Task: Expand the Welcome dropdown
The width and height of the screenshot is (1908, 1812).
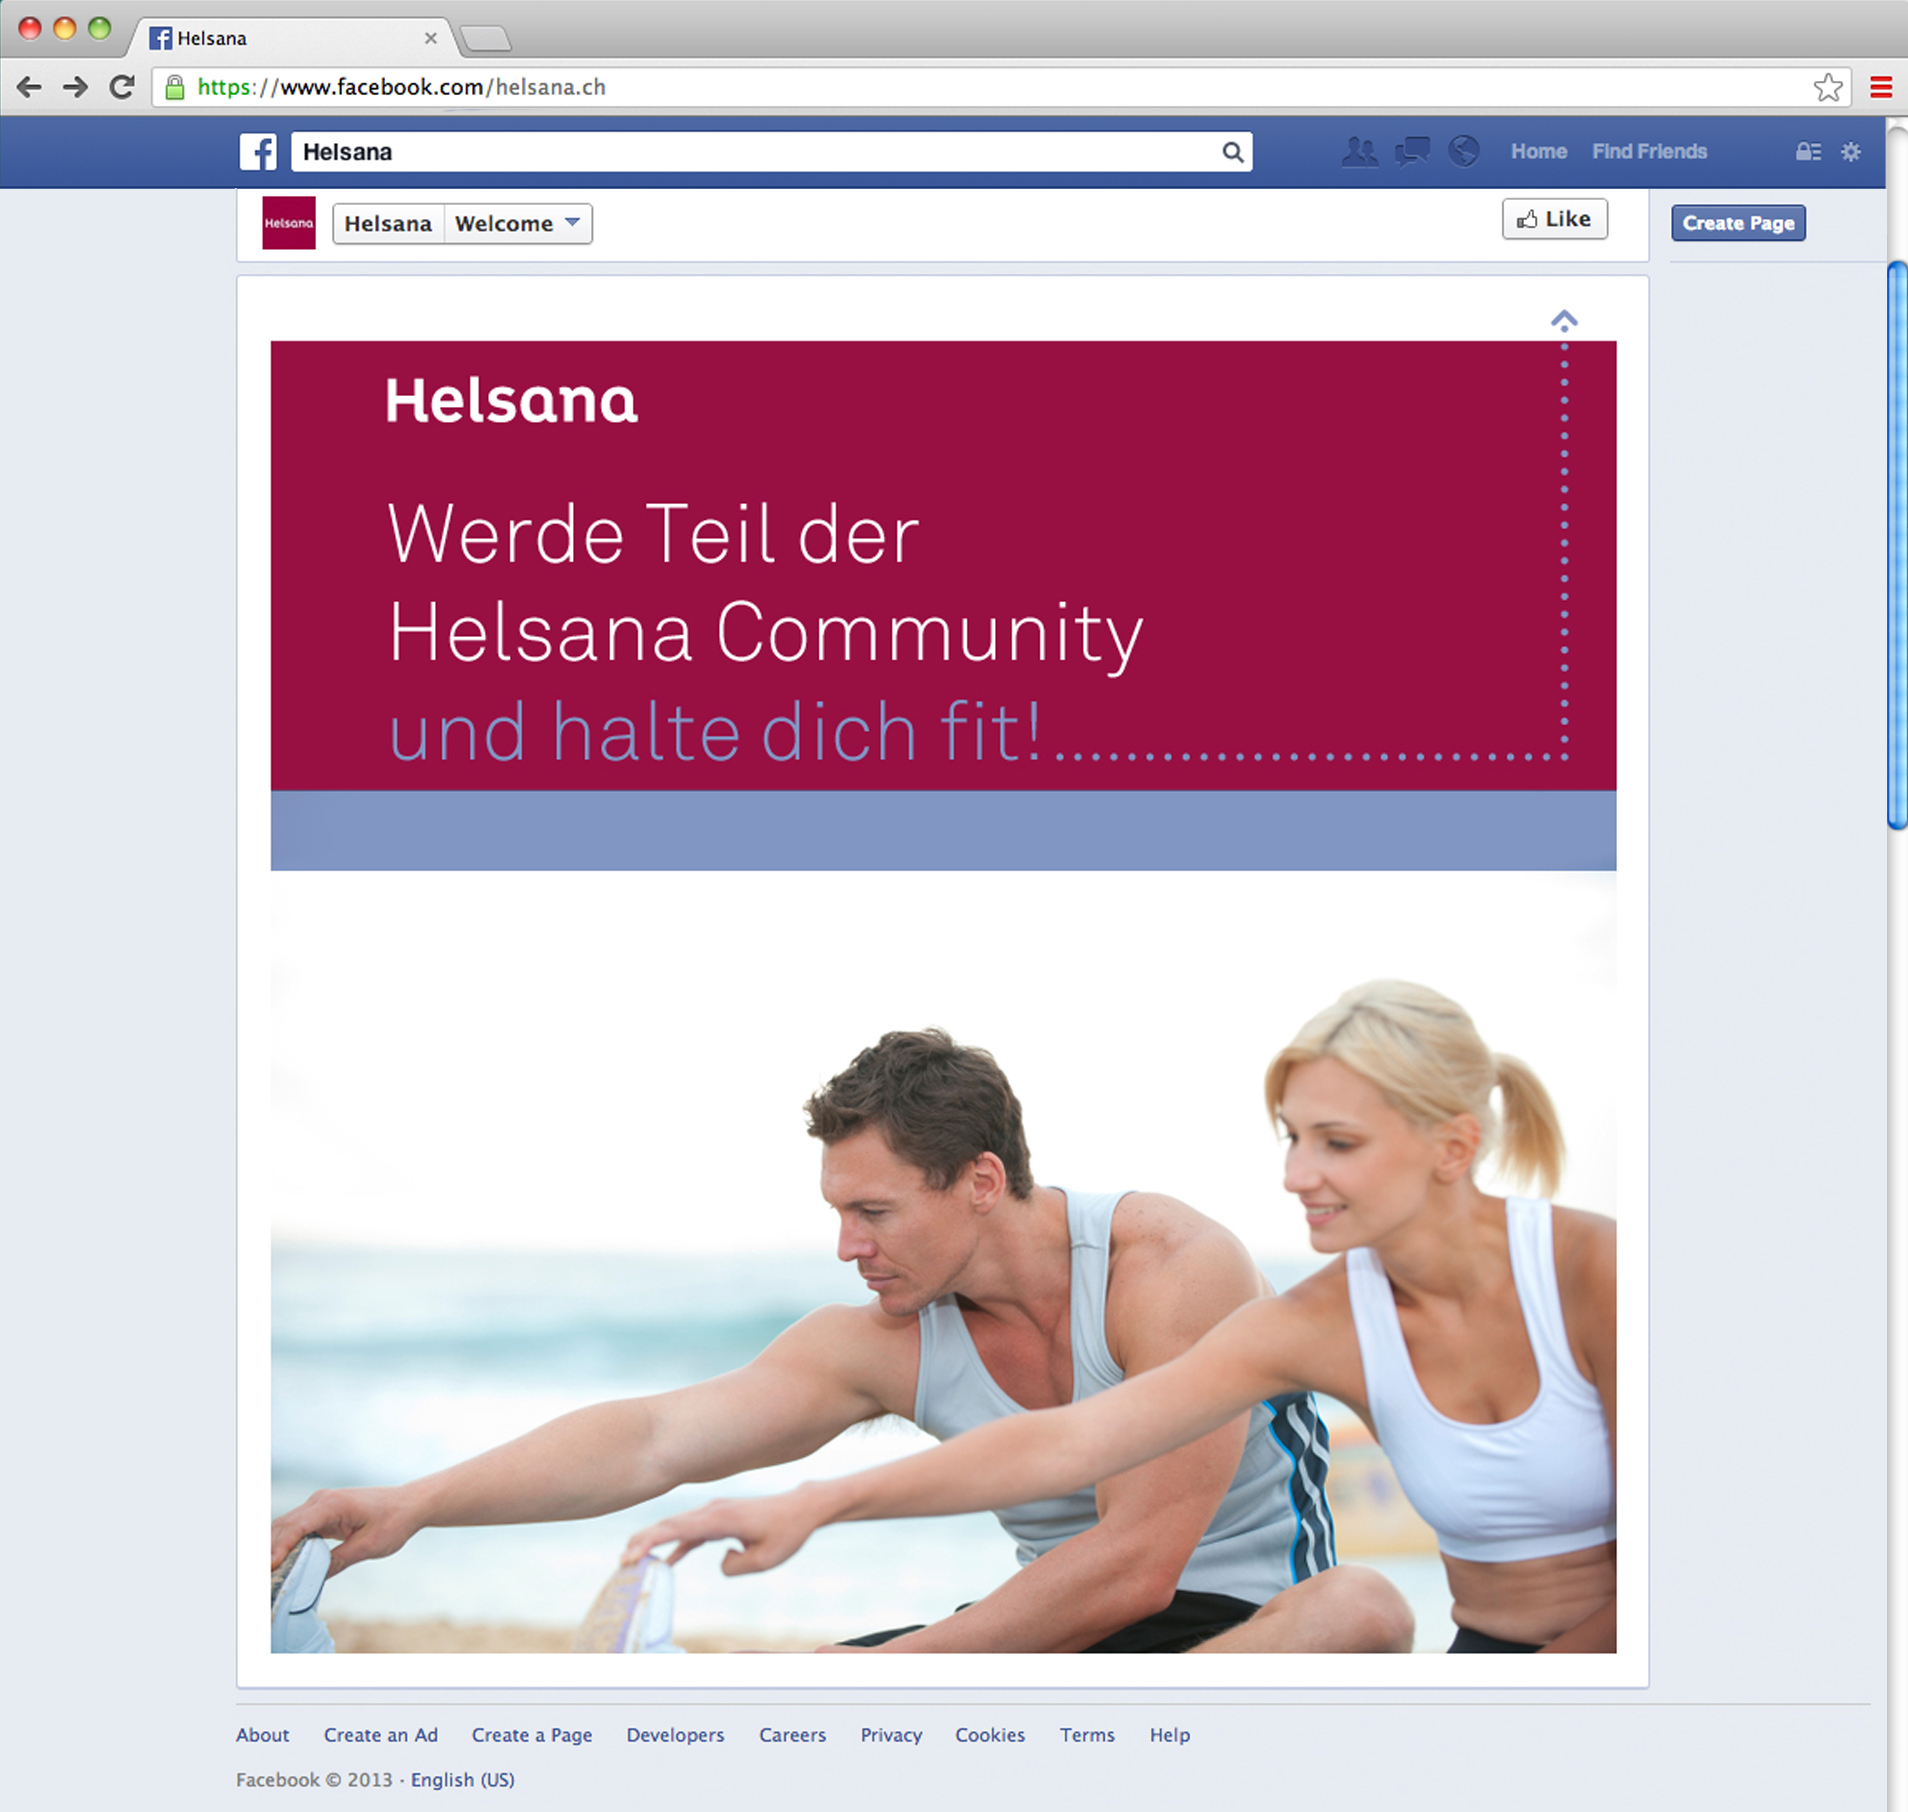Action: click(518, 224)
